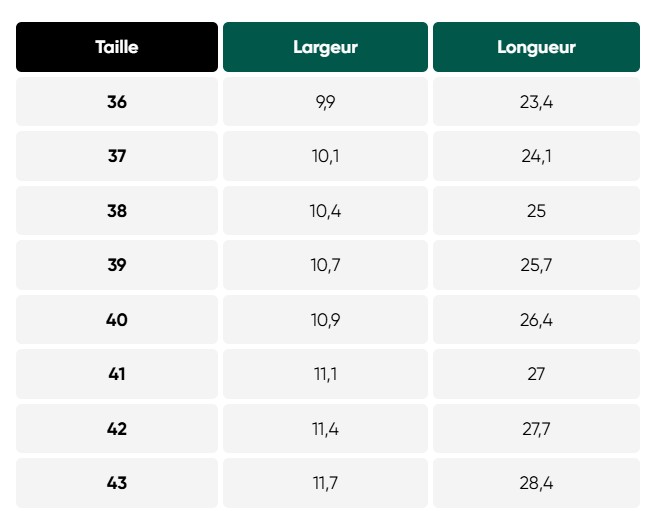The width and height of the screenshot is (658, 511).
Task: Select the size 42 row cell
Action: (117, 429)
